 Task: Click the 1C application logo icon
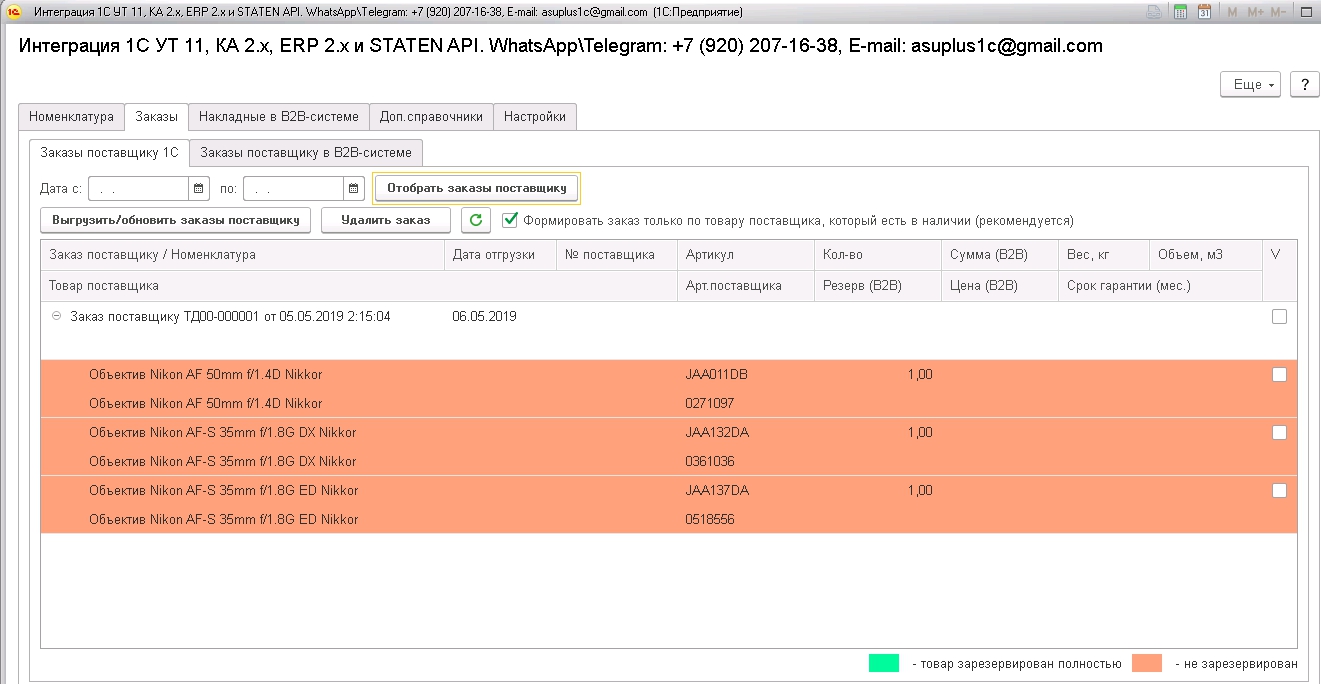click(x=15, y=12)
